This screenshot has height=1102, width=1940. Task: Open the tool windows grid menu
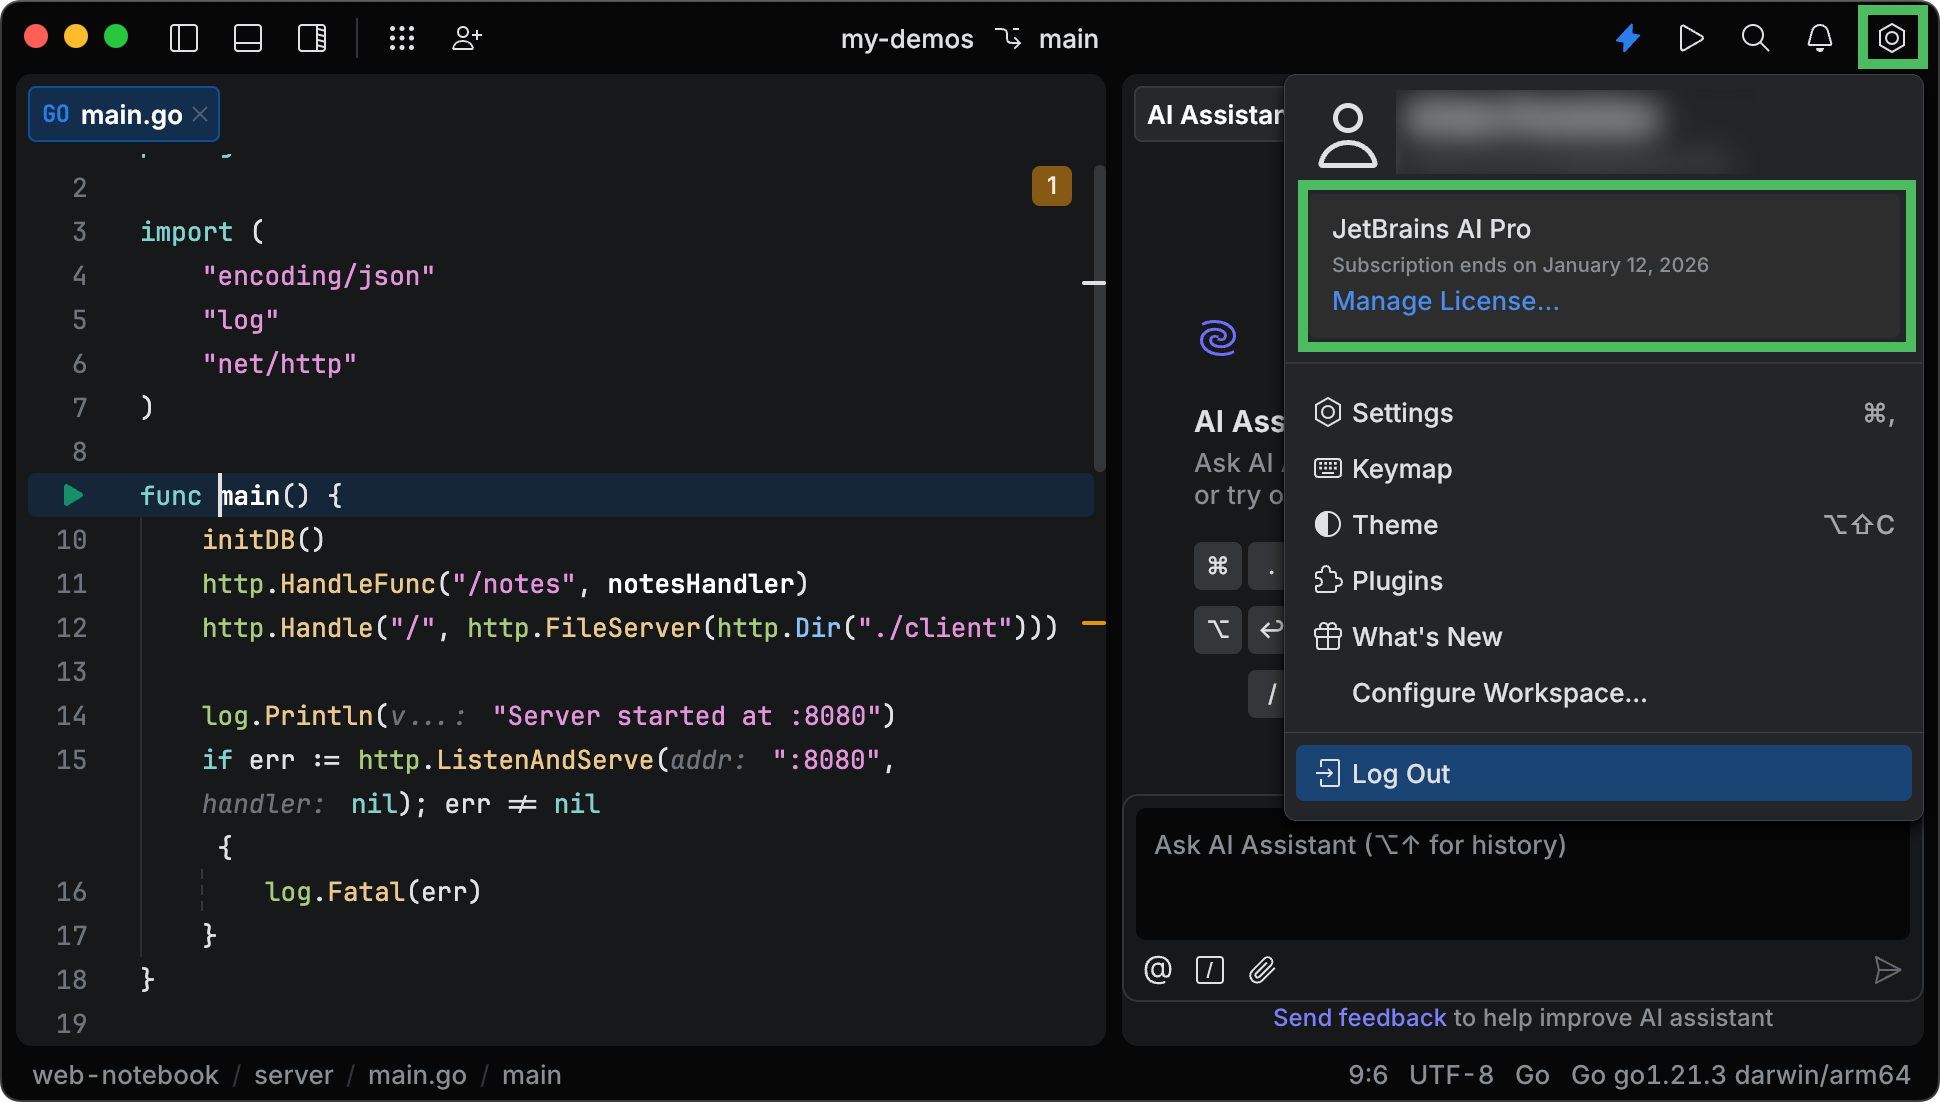point(402,38)
